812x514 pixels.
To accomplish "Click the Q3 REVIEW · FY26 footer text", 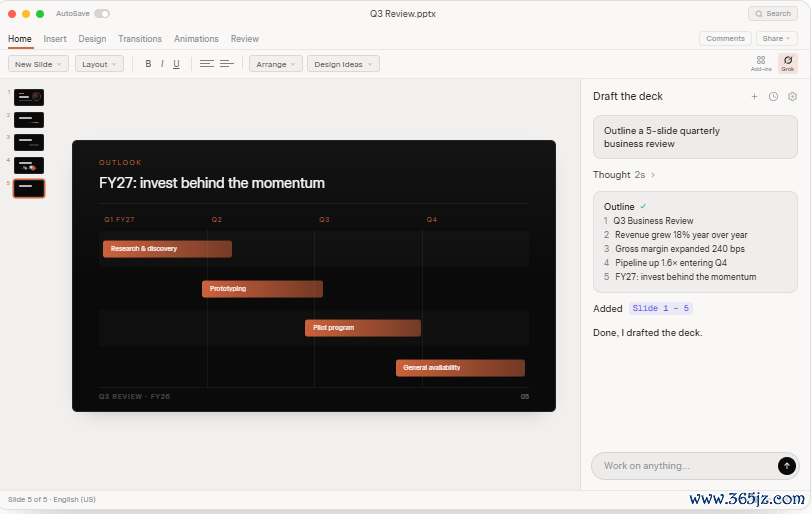I will tap(135, 396).
